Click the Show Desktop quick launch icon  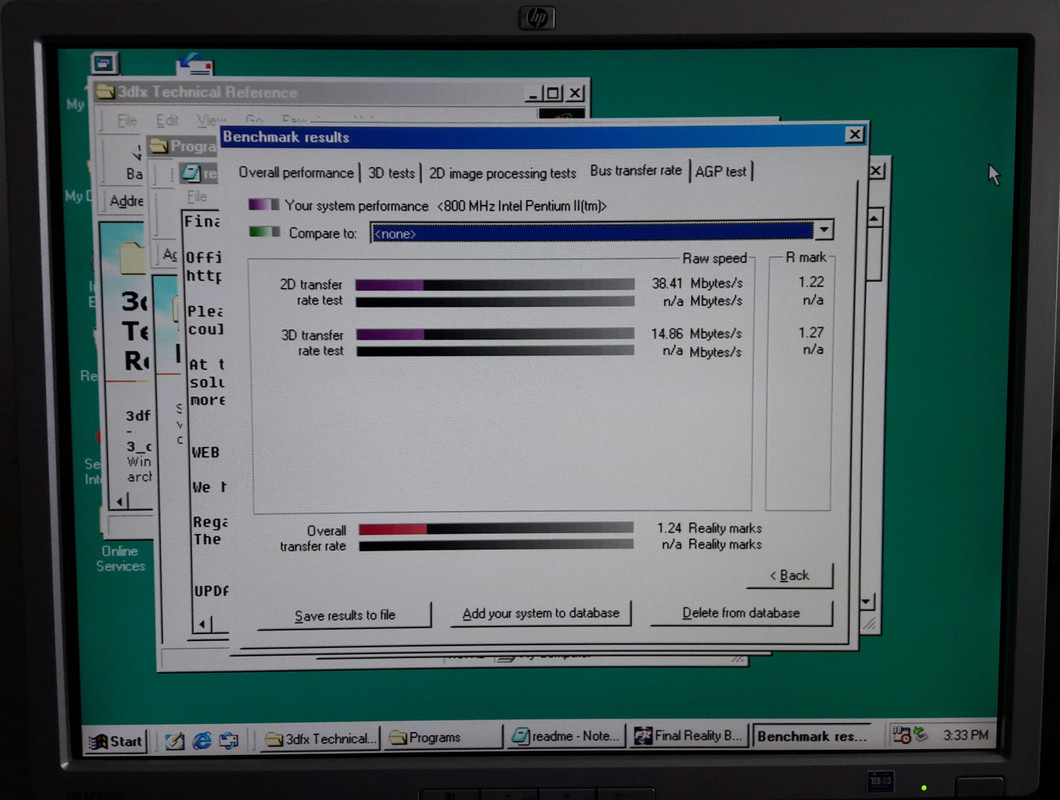[x=174, y=741]
